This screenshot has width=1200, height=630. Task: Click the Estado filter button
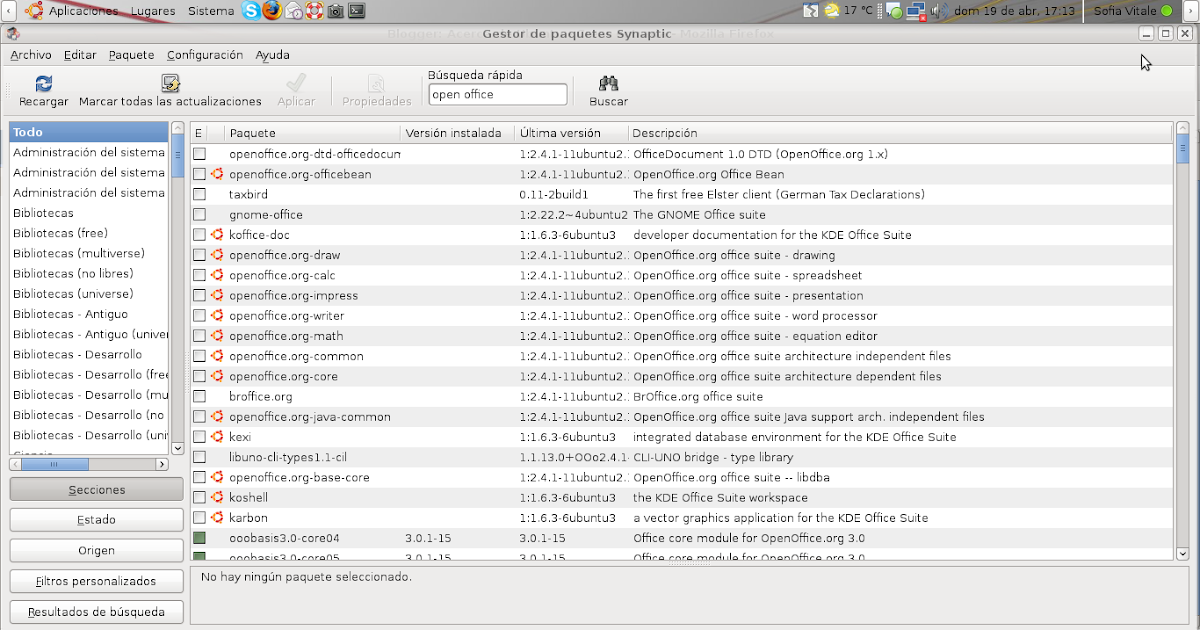tap(96, 520)
